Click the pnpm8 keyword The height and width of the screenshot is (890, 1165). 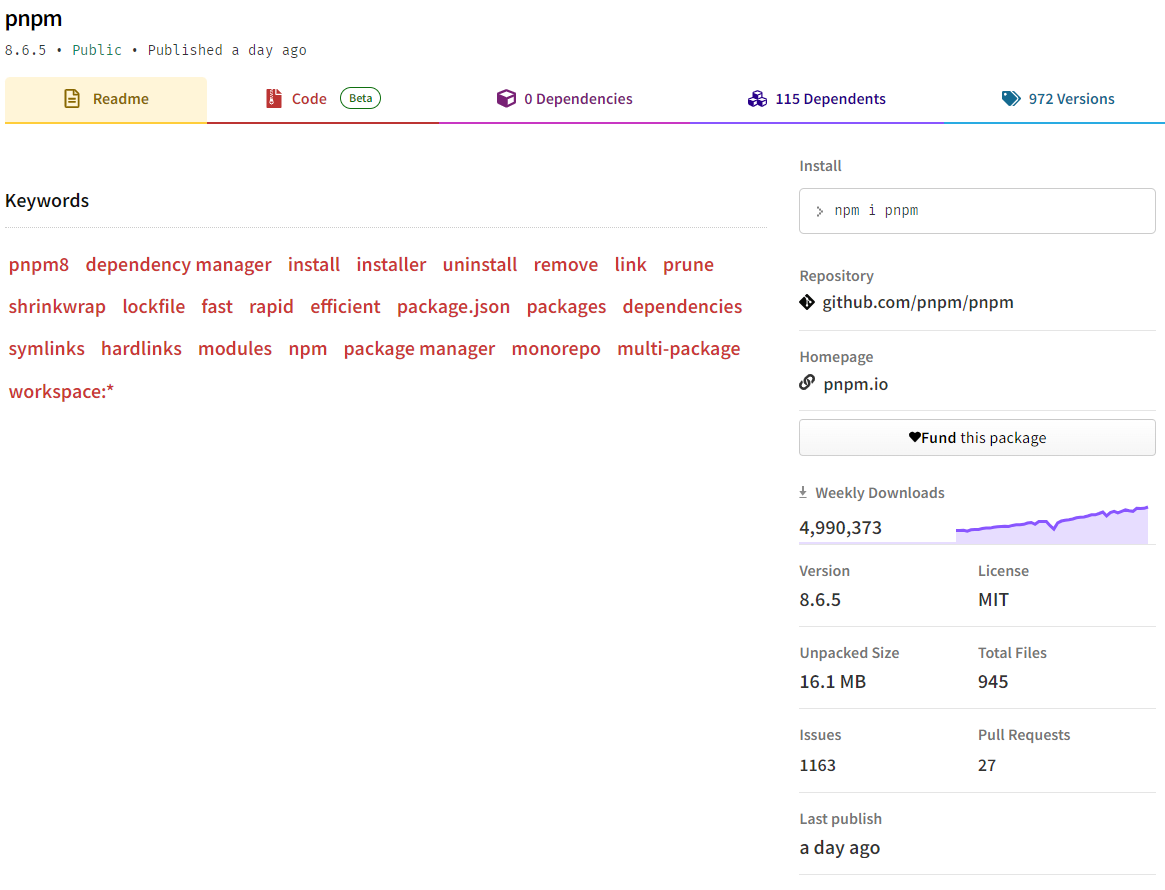click(x=39, y=265)
